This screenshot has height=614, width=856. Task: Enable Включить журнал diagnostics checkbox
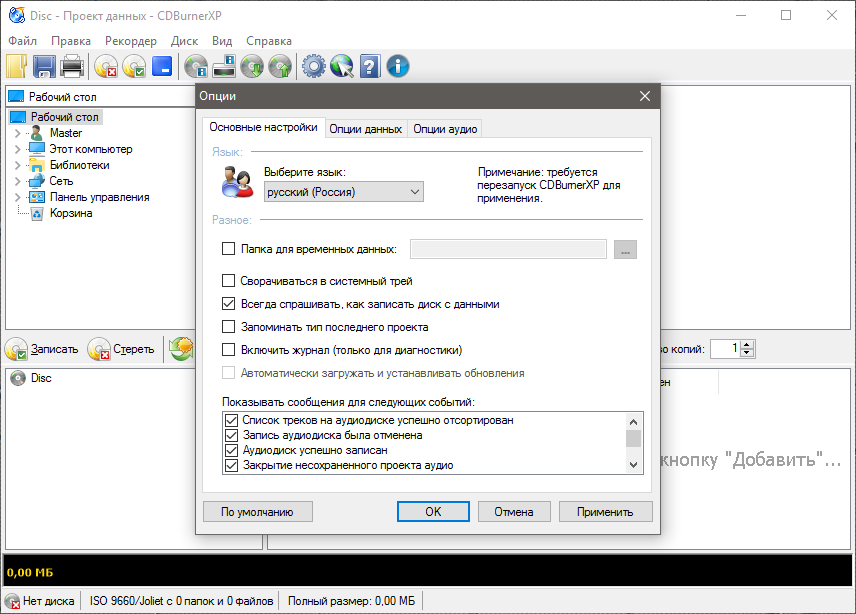click(x=228, y=349)
